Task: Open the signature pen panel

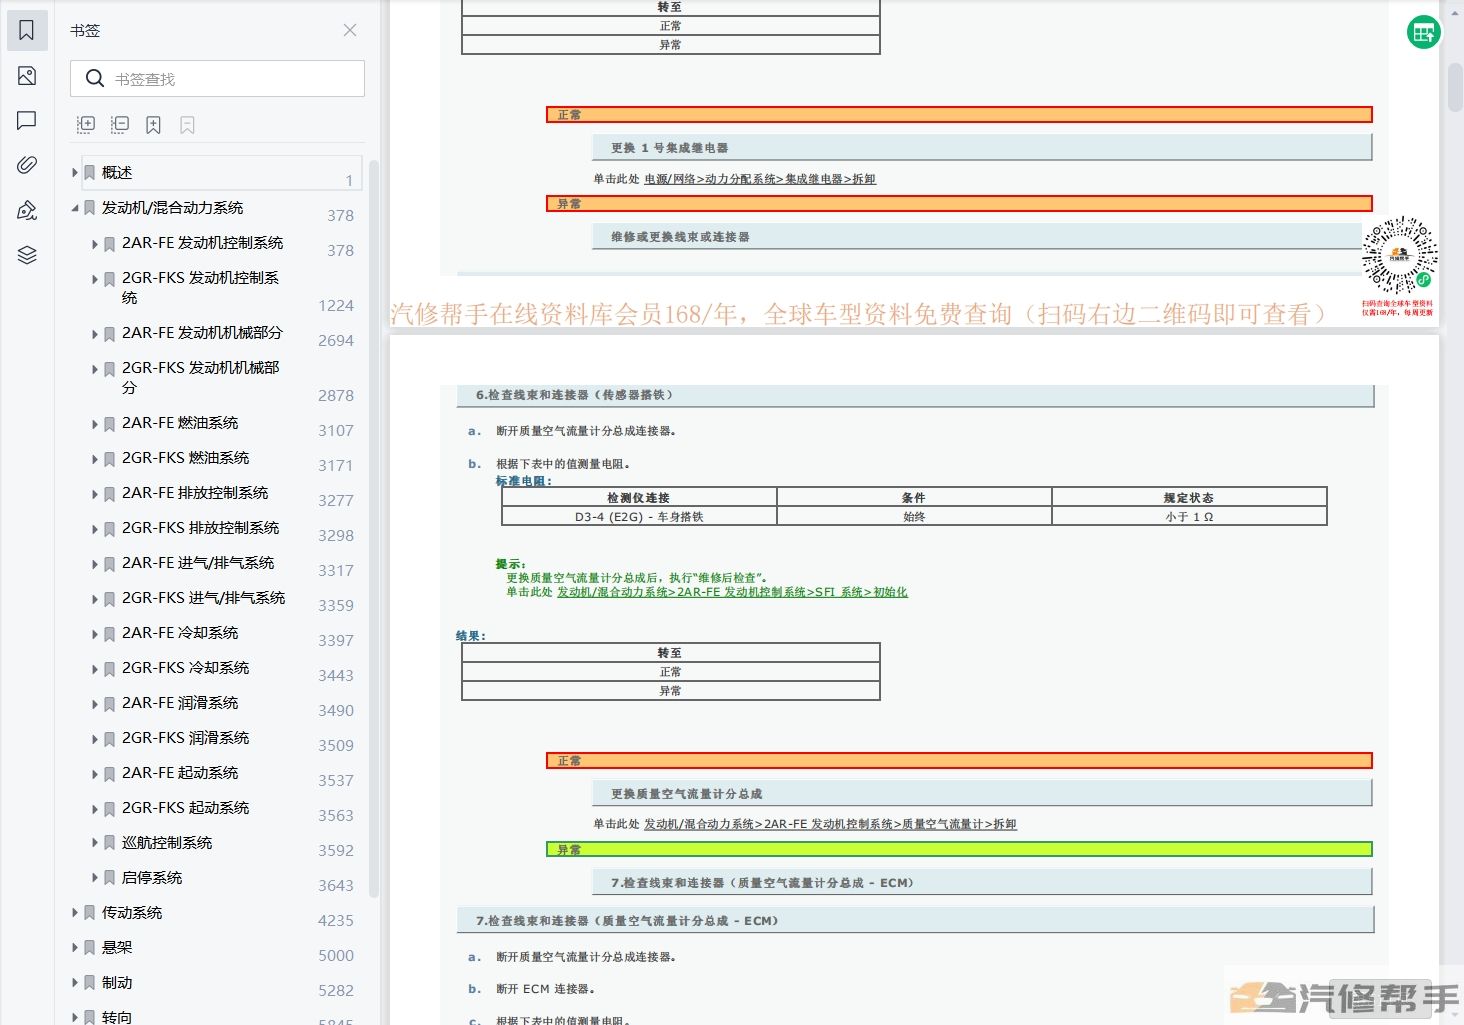Action: pos(27,210)
